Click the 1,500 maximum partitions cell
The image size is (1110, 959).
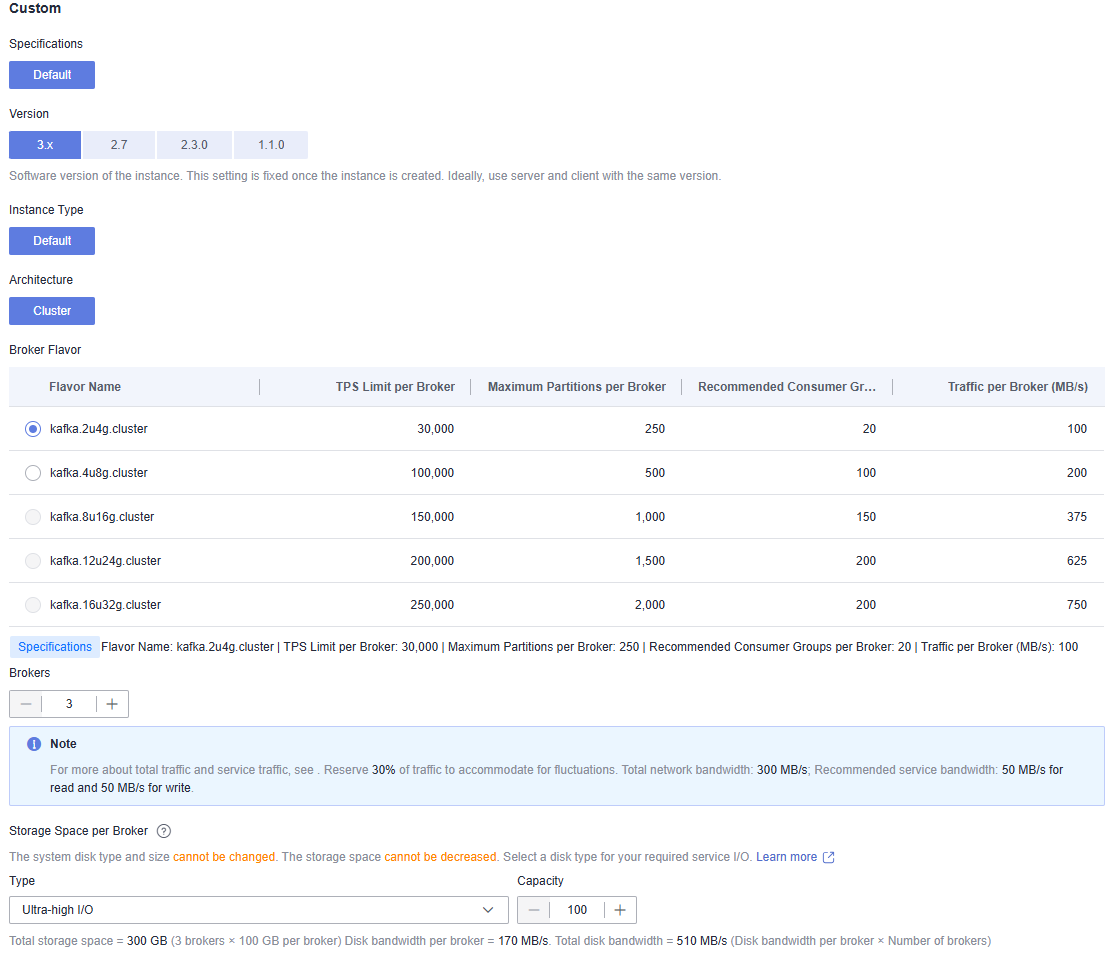click(x=650, y=561)
